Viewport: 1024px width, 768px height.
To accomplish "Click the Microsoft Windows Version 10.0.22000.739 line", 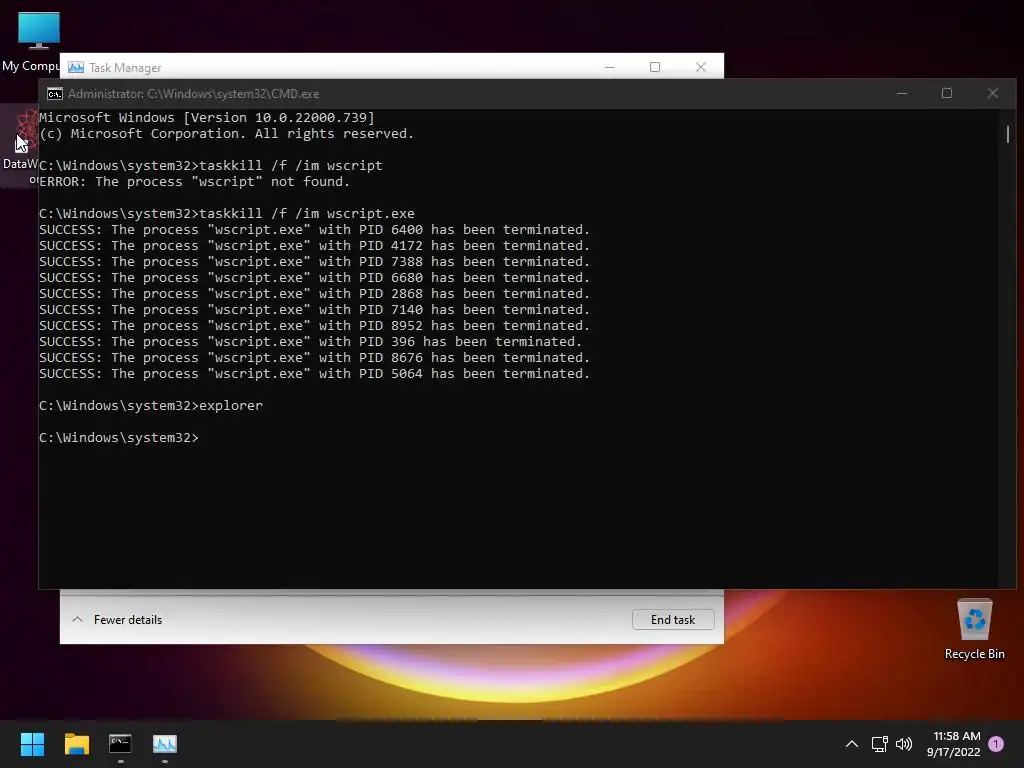I will pos(207,118).
